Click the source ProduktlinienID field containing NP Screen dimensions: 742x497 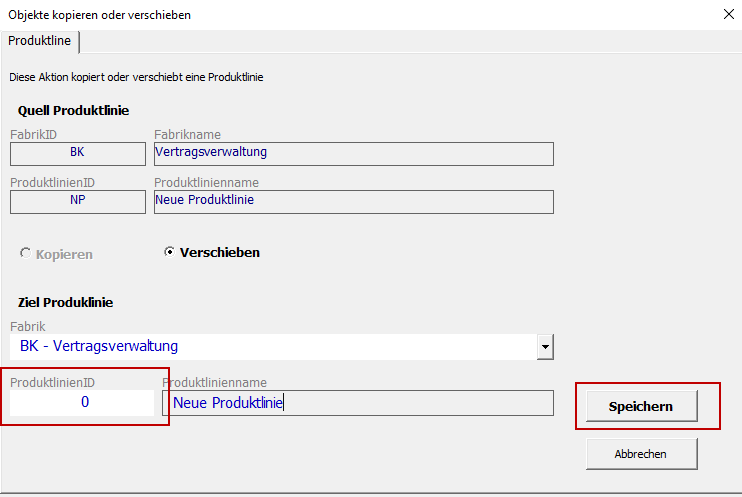pyautogui.click(x=78, y=200)
